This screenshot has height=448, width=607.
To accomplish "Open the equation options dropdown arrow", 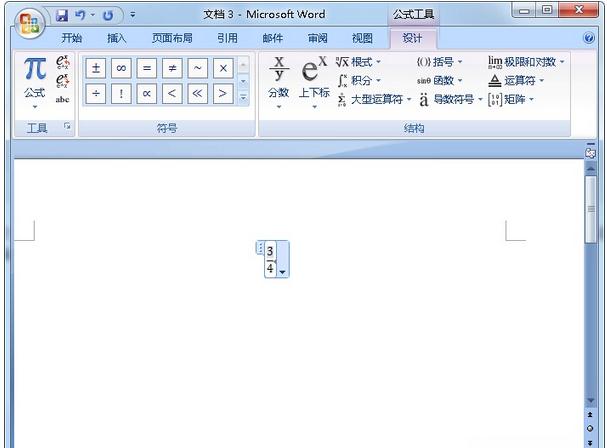I will [x=283, y=272].
